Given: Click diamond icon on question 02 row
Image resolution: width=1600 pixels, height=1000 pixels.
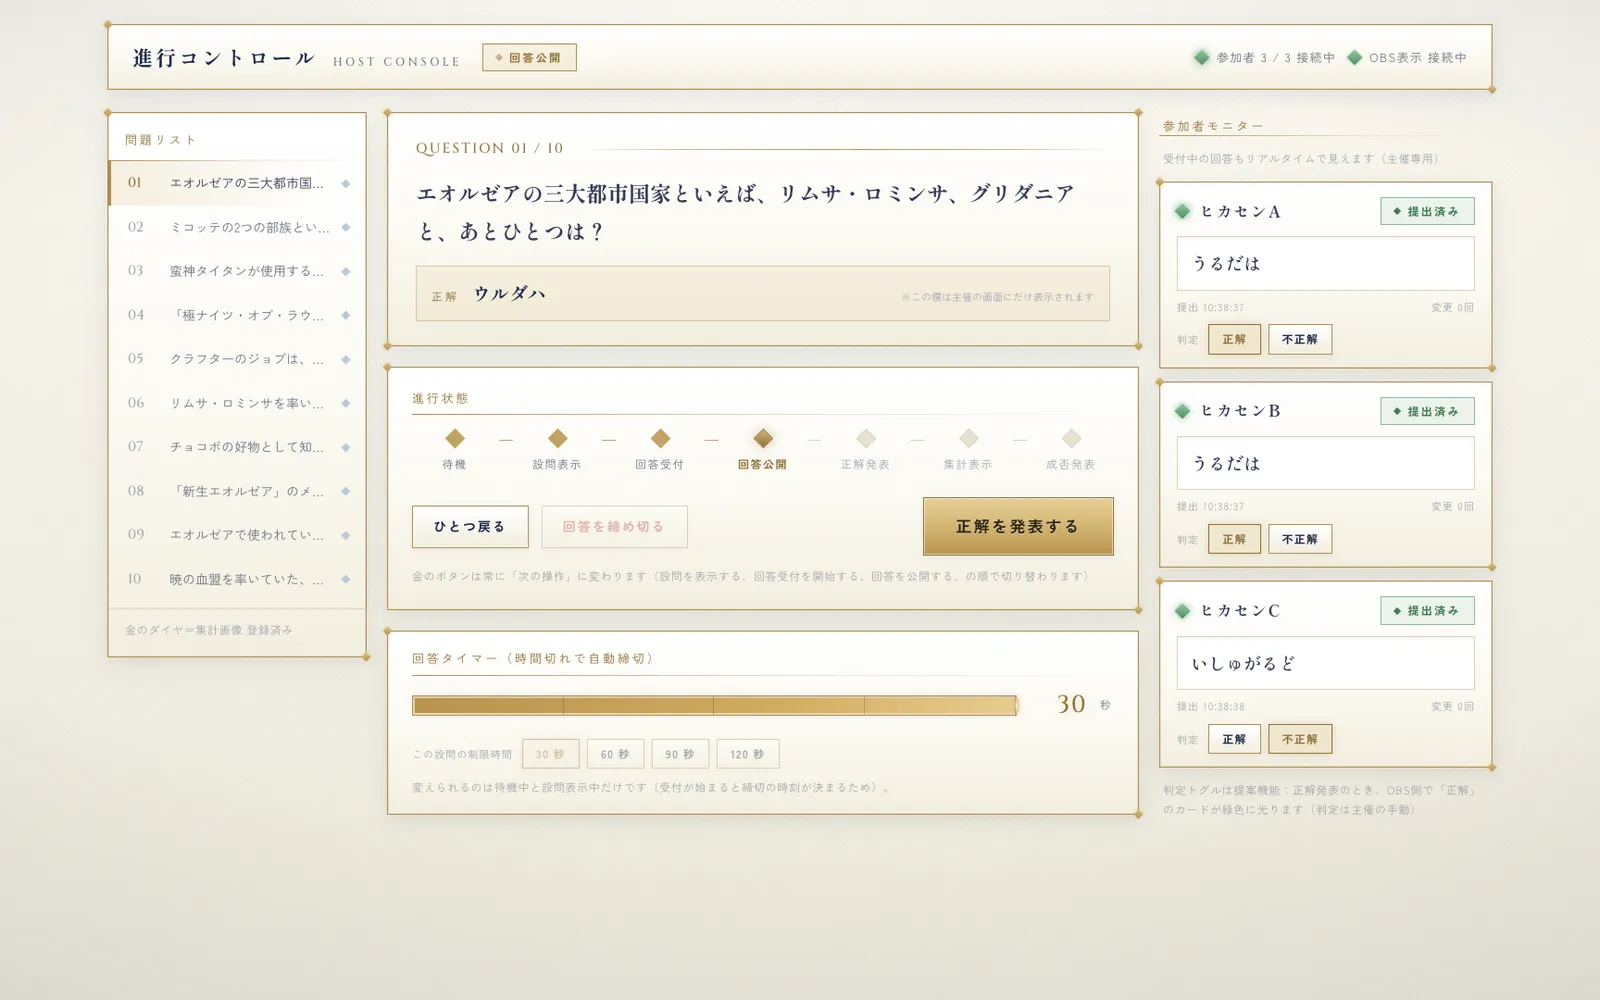Looking at the screenshot, I should (346, 227).
